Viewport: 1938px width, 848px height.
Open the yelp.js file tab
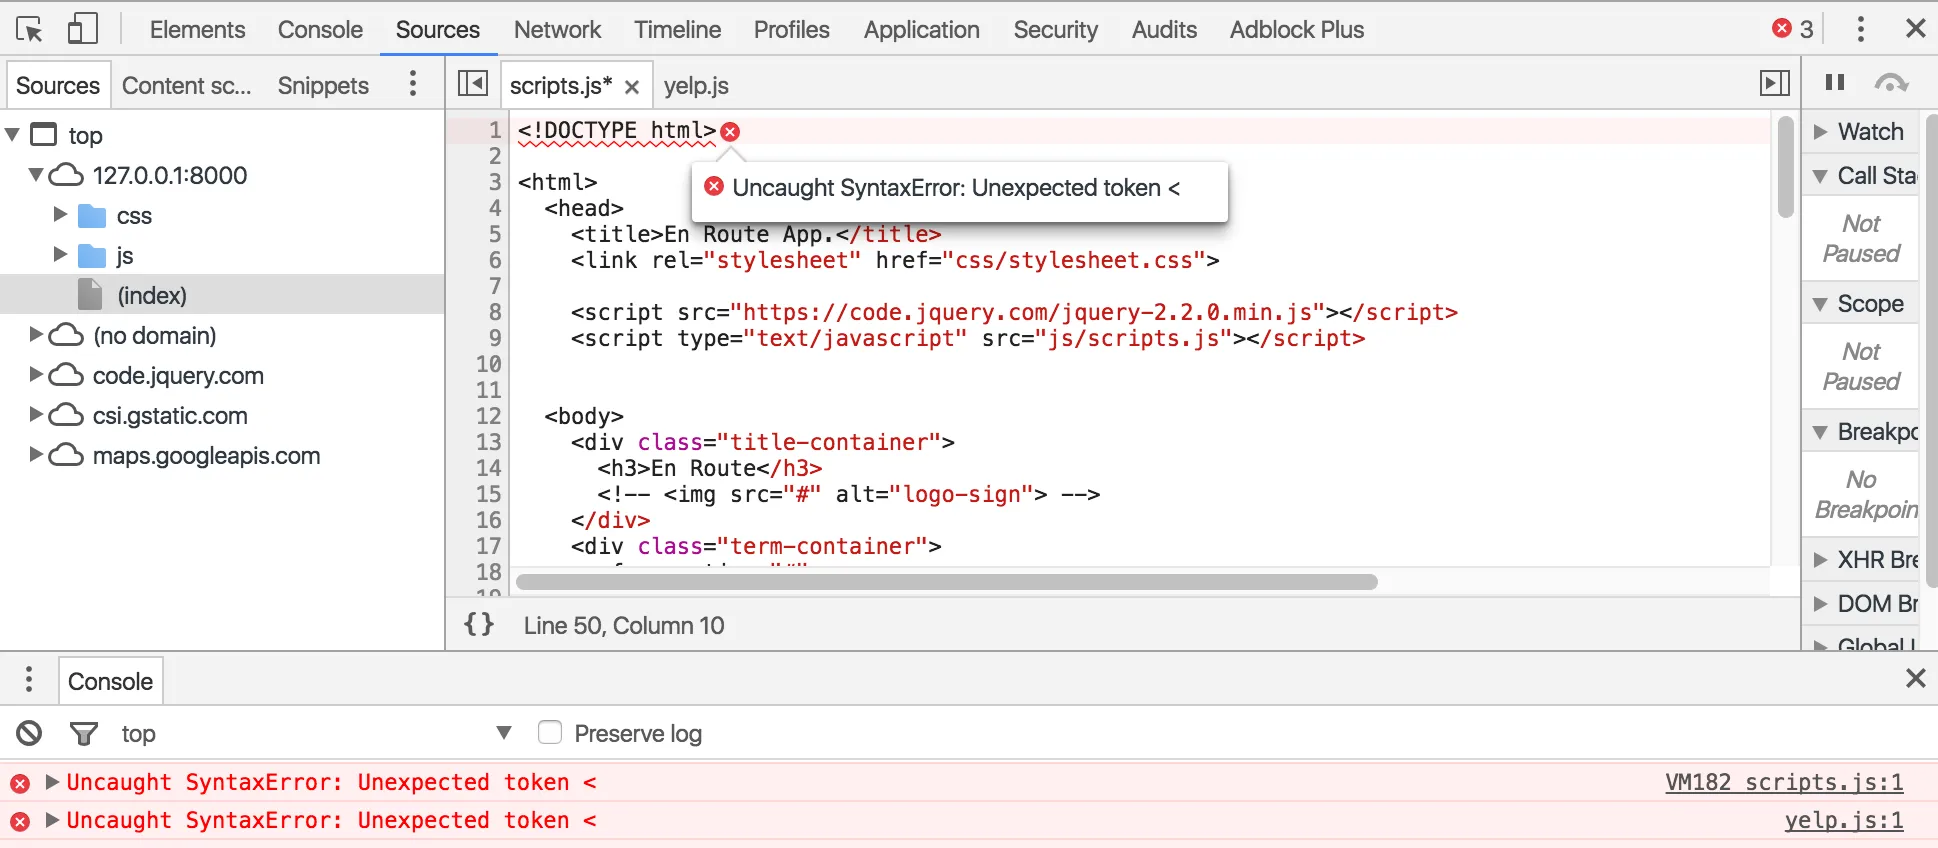tap(696, 86)
